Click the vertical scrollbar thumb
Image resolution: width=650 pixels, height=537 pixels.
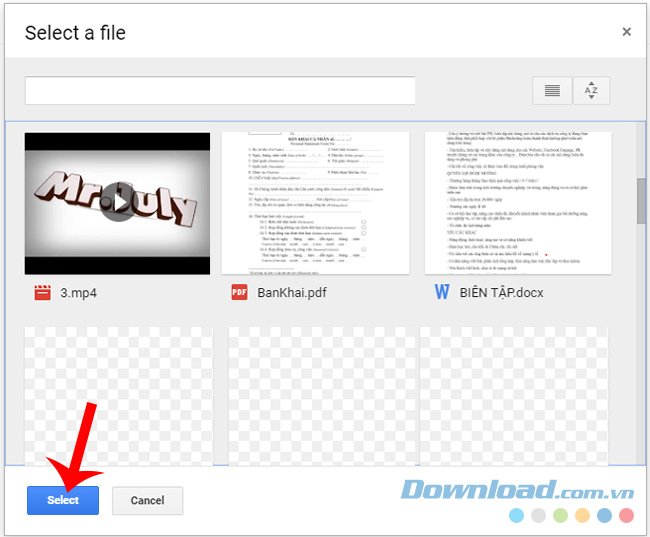641,201
